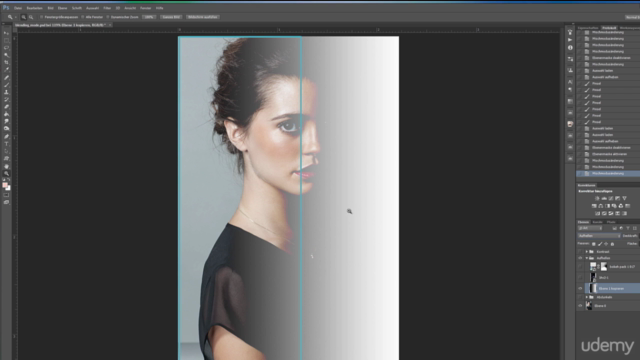The image size is (640, 360).
Task: Expand the Abdunkeln layer group
Action: pos(587,297)
